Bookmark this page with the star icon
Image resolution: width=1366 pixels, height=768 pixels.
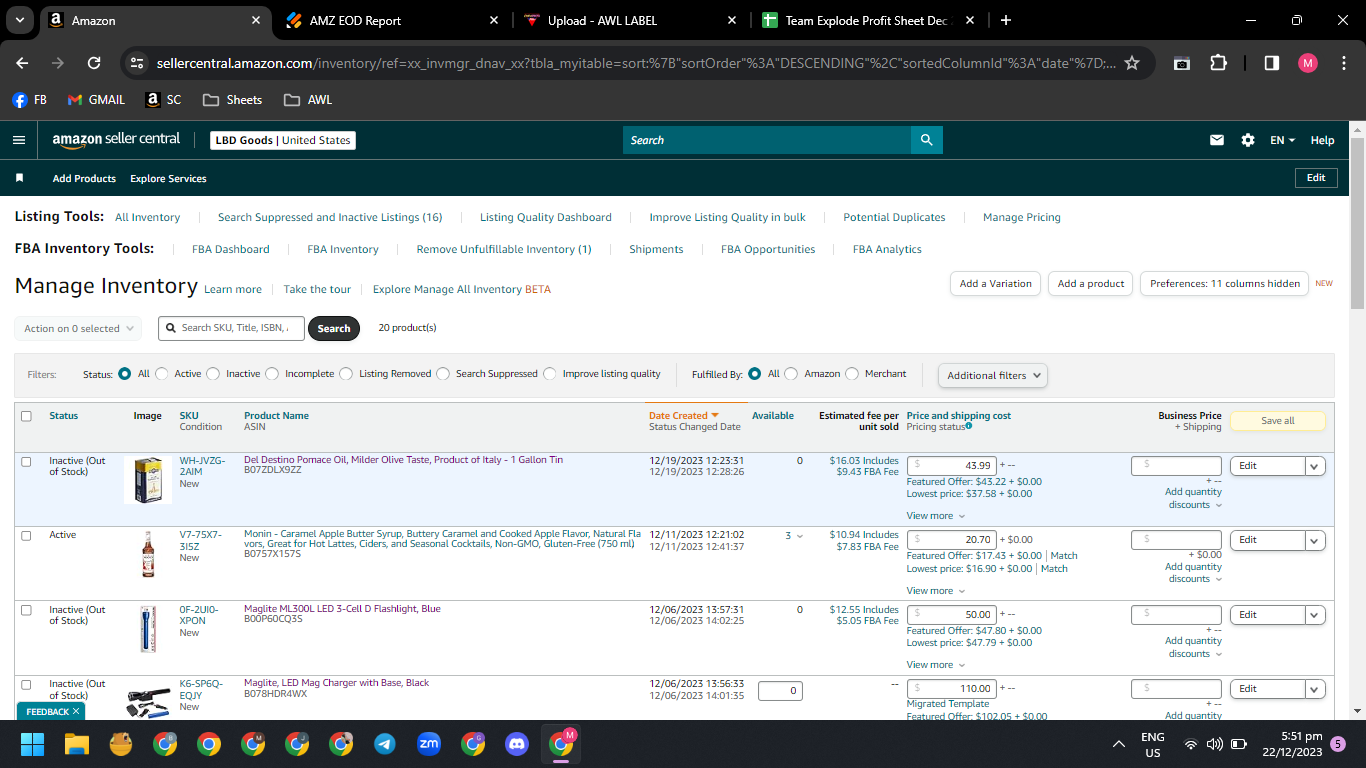pos(1132,63)
